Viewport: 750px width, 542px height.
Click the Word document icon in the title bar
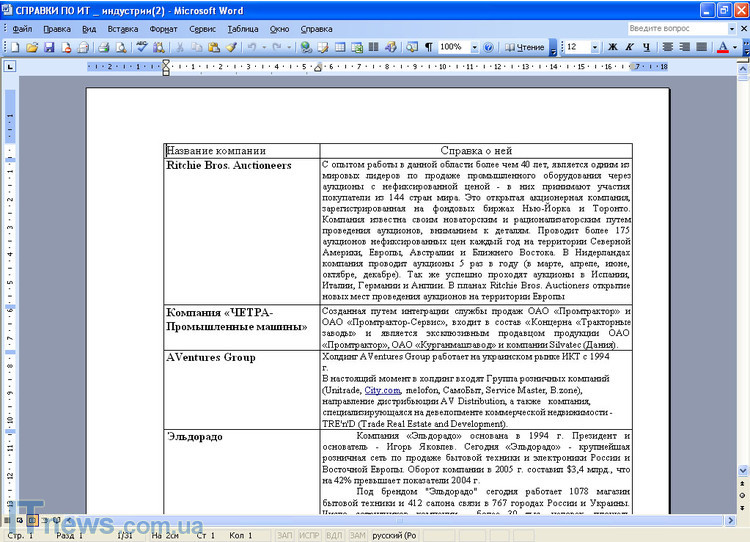click(x=7, y=10)
